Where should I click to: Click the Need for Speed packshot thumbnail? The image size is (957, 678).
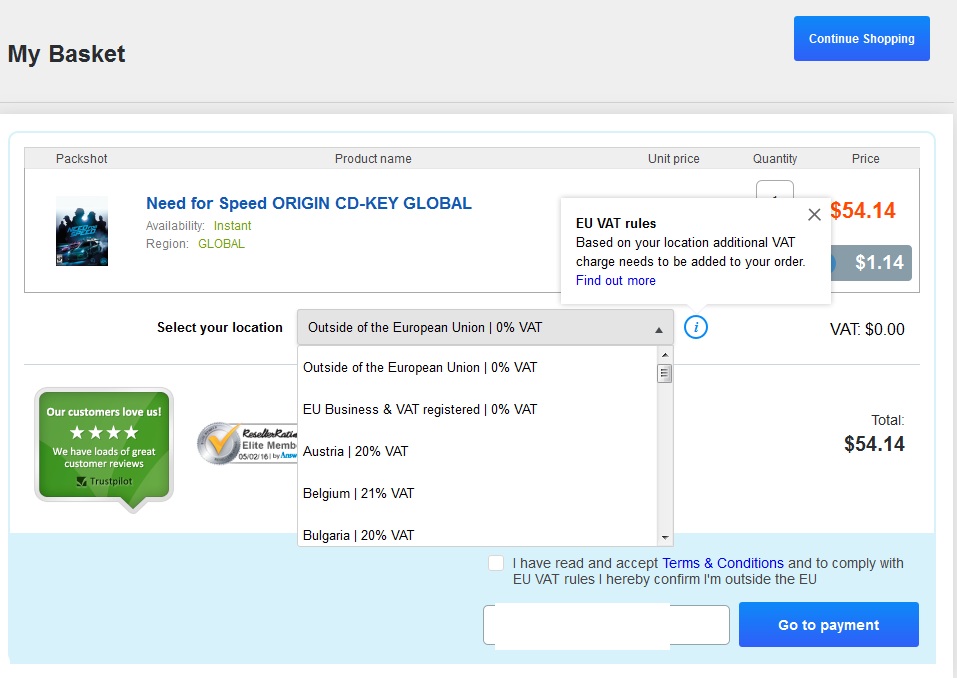click(82, 231)
